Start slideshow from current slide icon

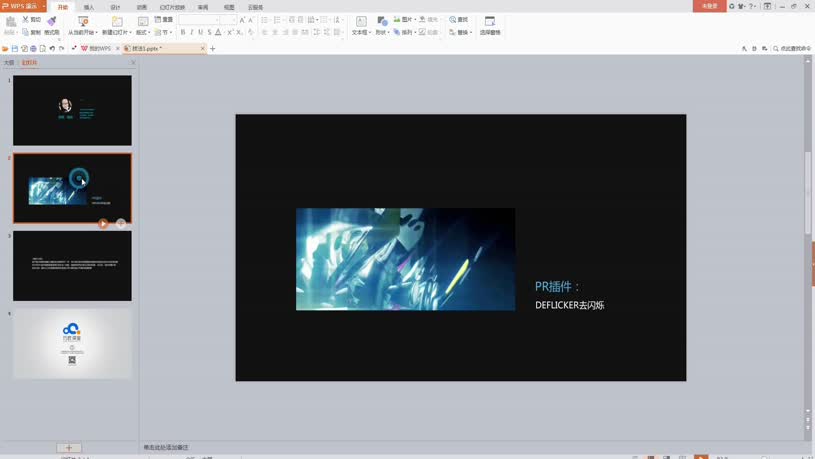coord(83,21)
